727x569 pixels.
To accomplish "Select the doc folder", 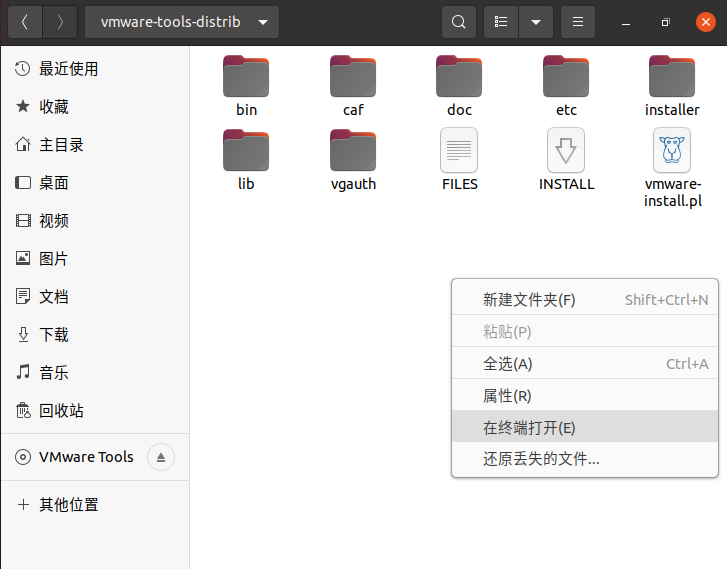I will tap(459, 86).
